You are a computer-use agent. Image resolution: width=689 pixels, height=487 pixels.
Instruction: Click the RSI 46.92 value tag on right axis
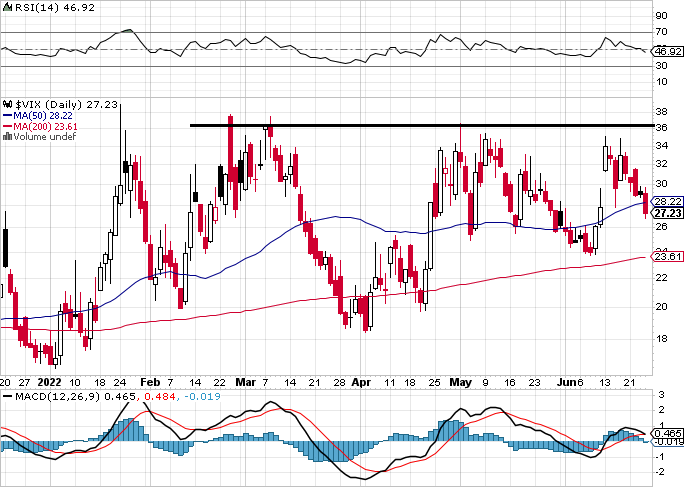(x=666, y=50)
